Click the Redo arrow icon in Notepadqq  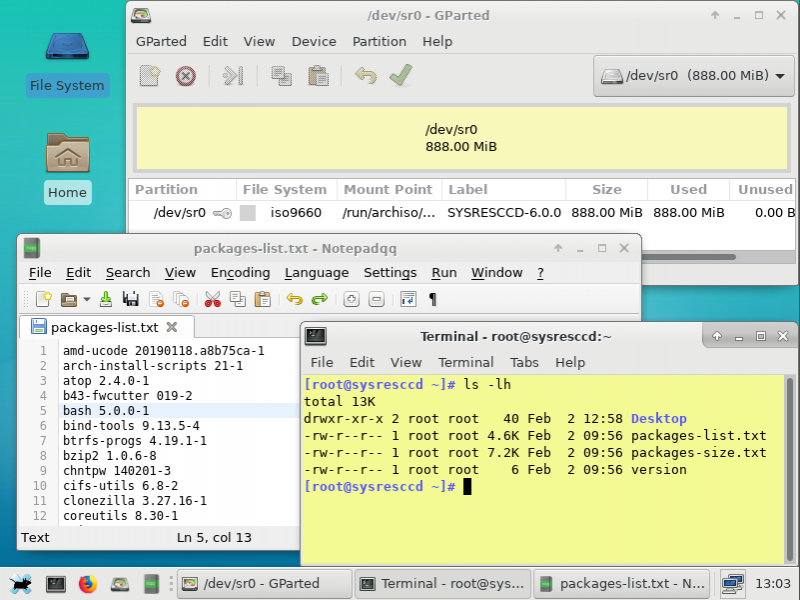tap(318, 298)
